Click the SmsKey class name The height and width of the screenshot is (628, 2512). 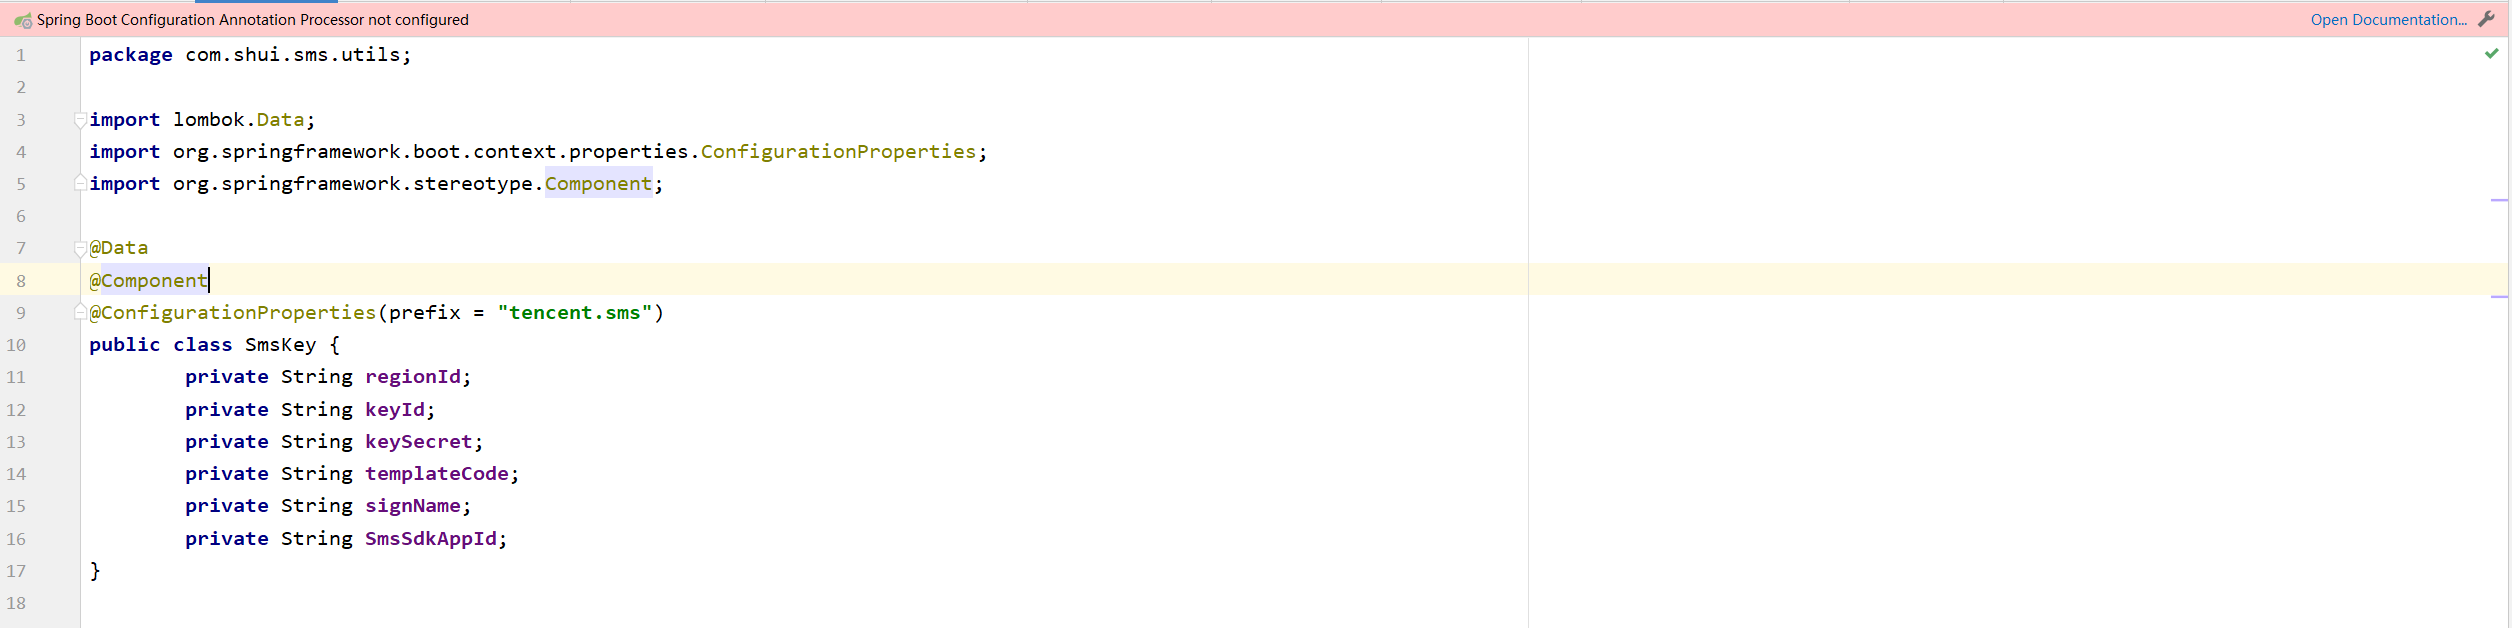(281, 345)
